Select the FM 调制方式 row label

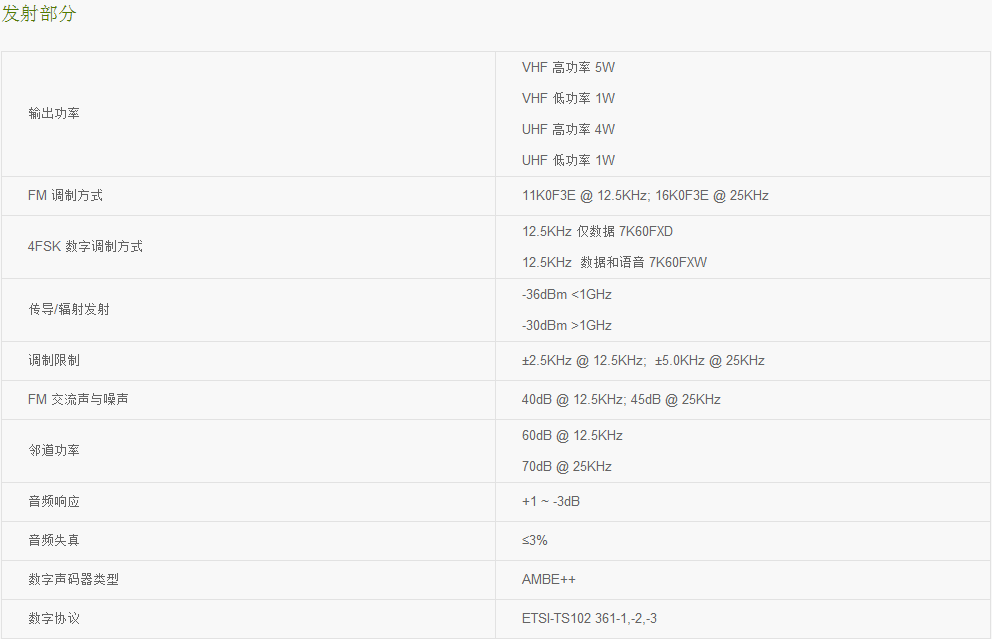[x=65, y=195]
